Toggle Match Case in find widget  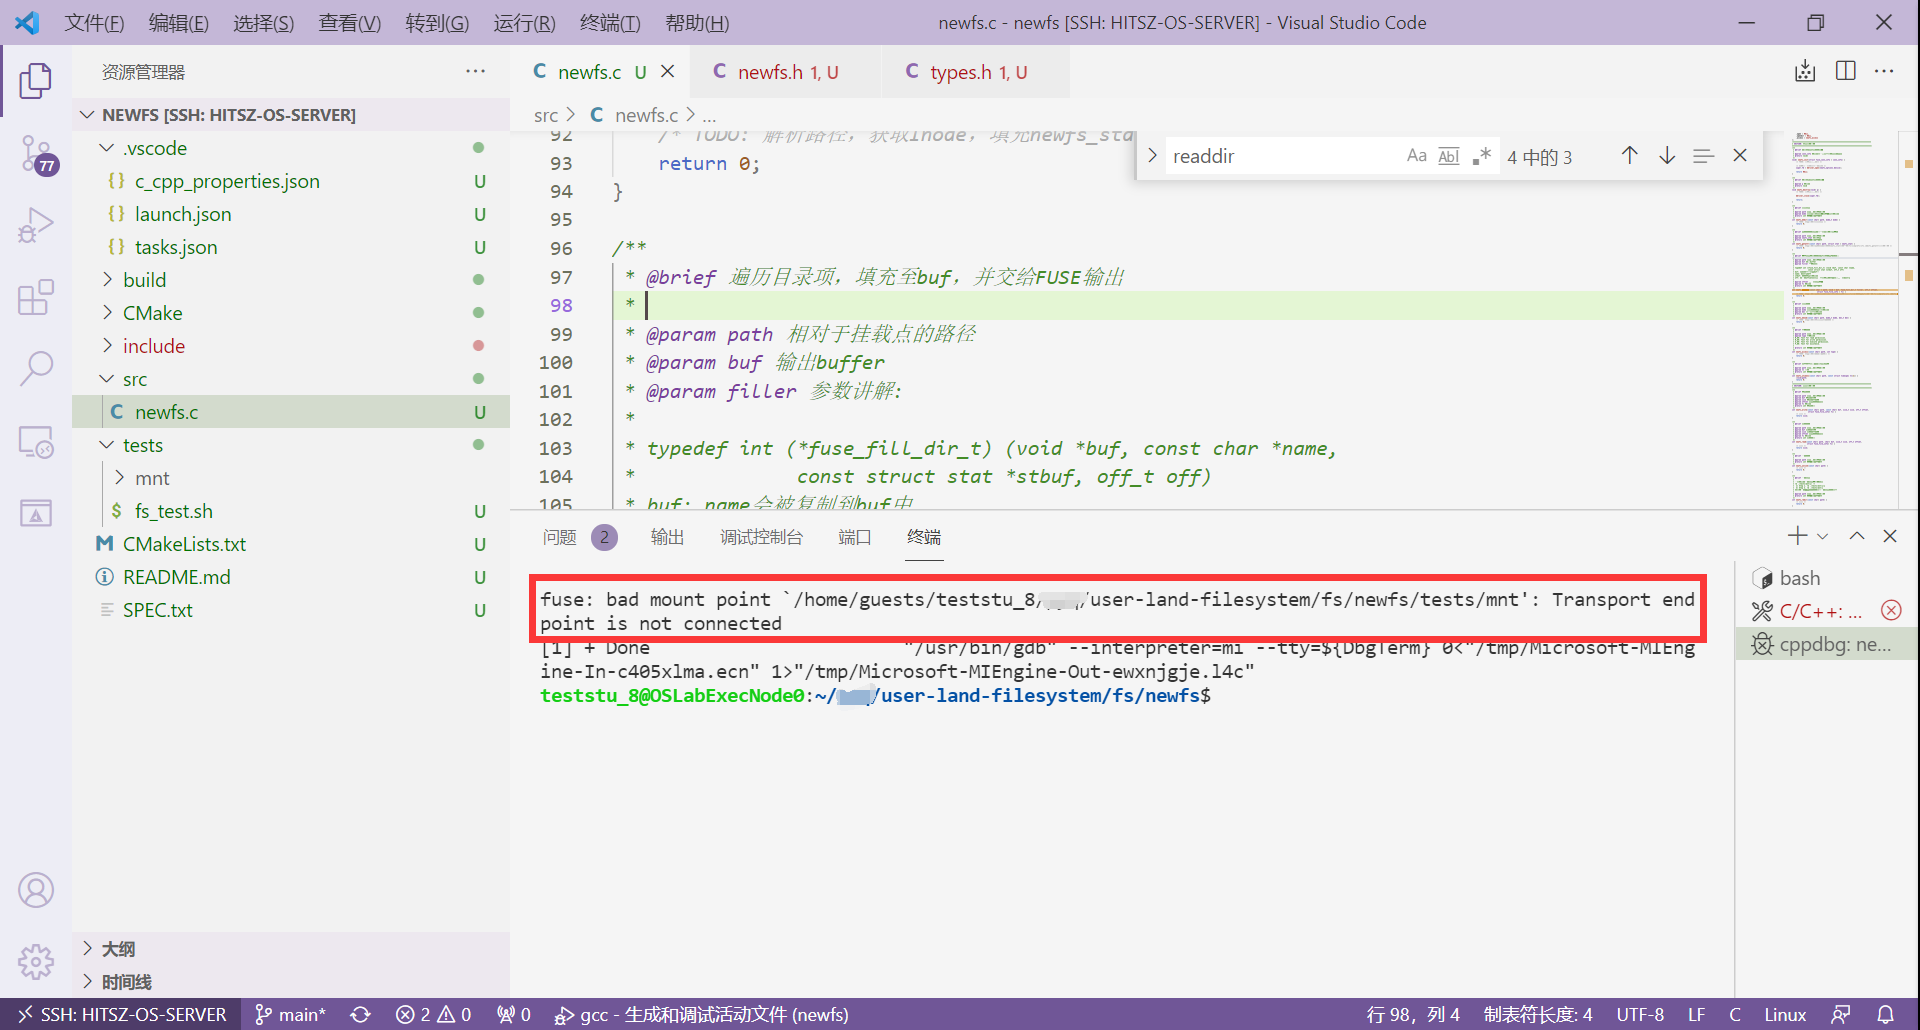click(x=1416, y=156)
